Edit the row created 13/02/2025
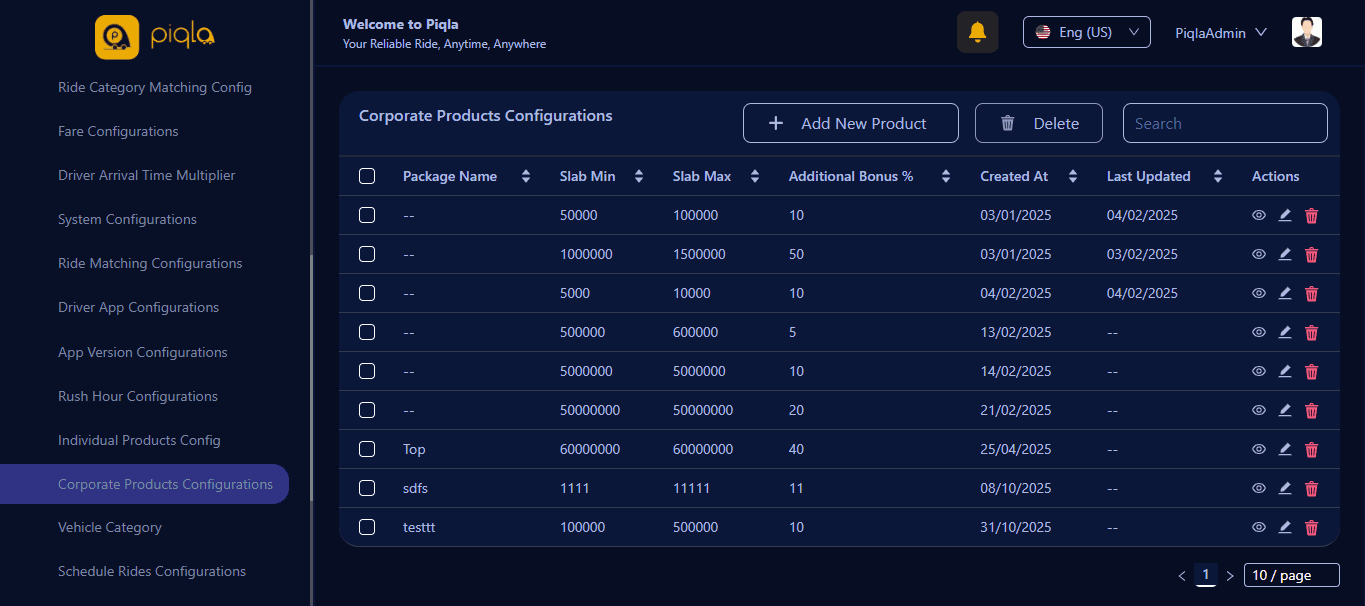This screenshot has height=606, width=1365. click(x=1285, y=332)
